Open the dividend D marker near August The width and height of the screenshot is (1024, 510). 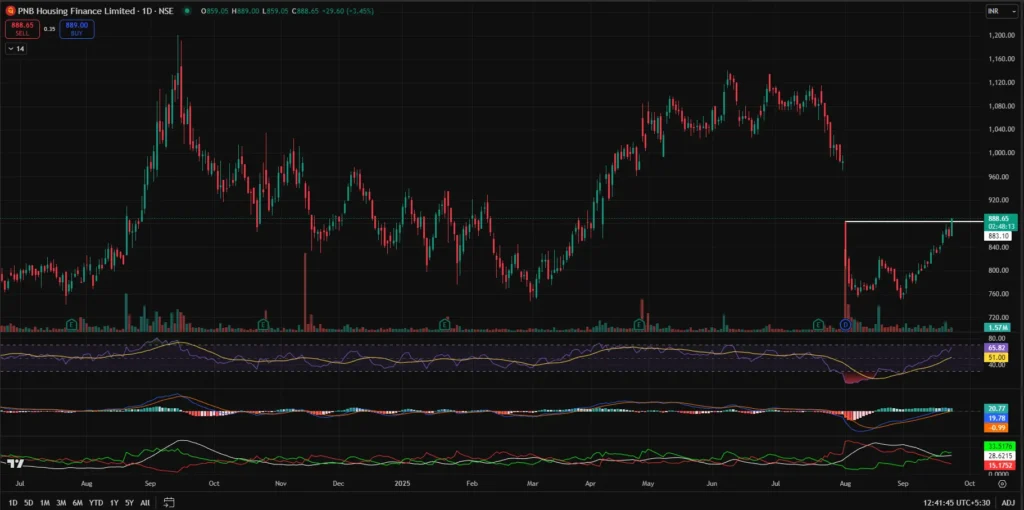point(845,324)
